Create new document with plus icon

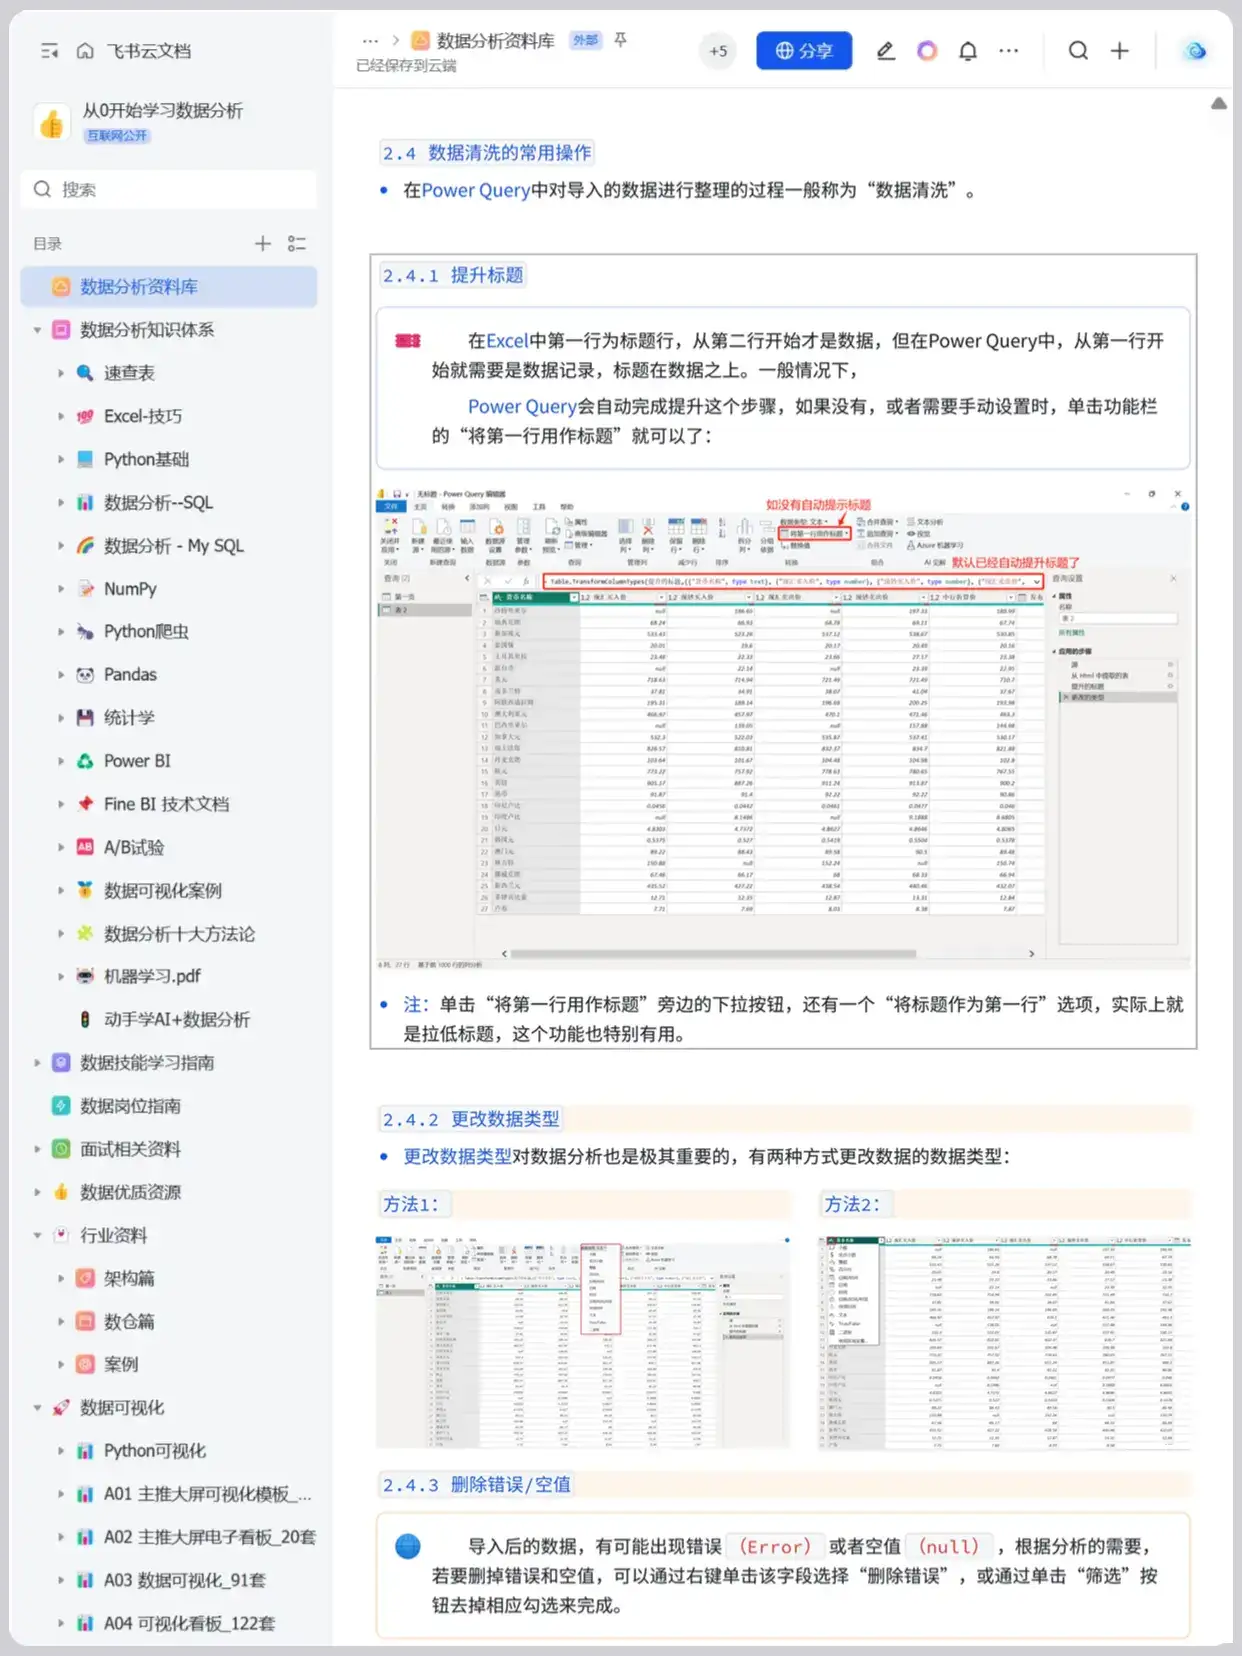click(1120, 51)
